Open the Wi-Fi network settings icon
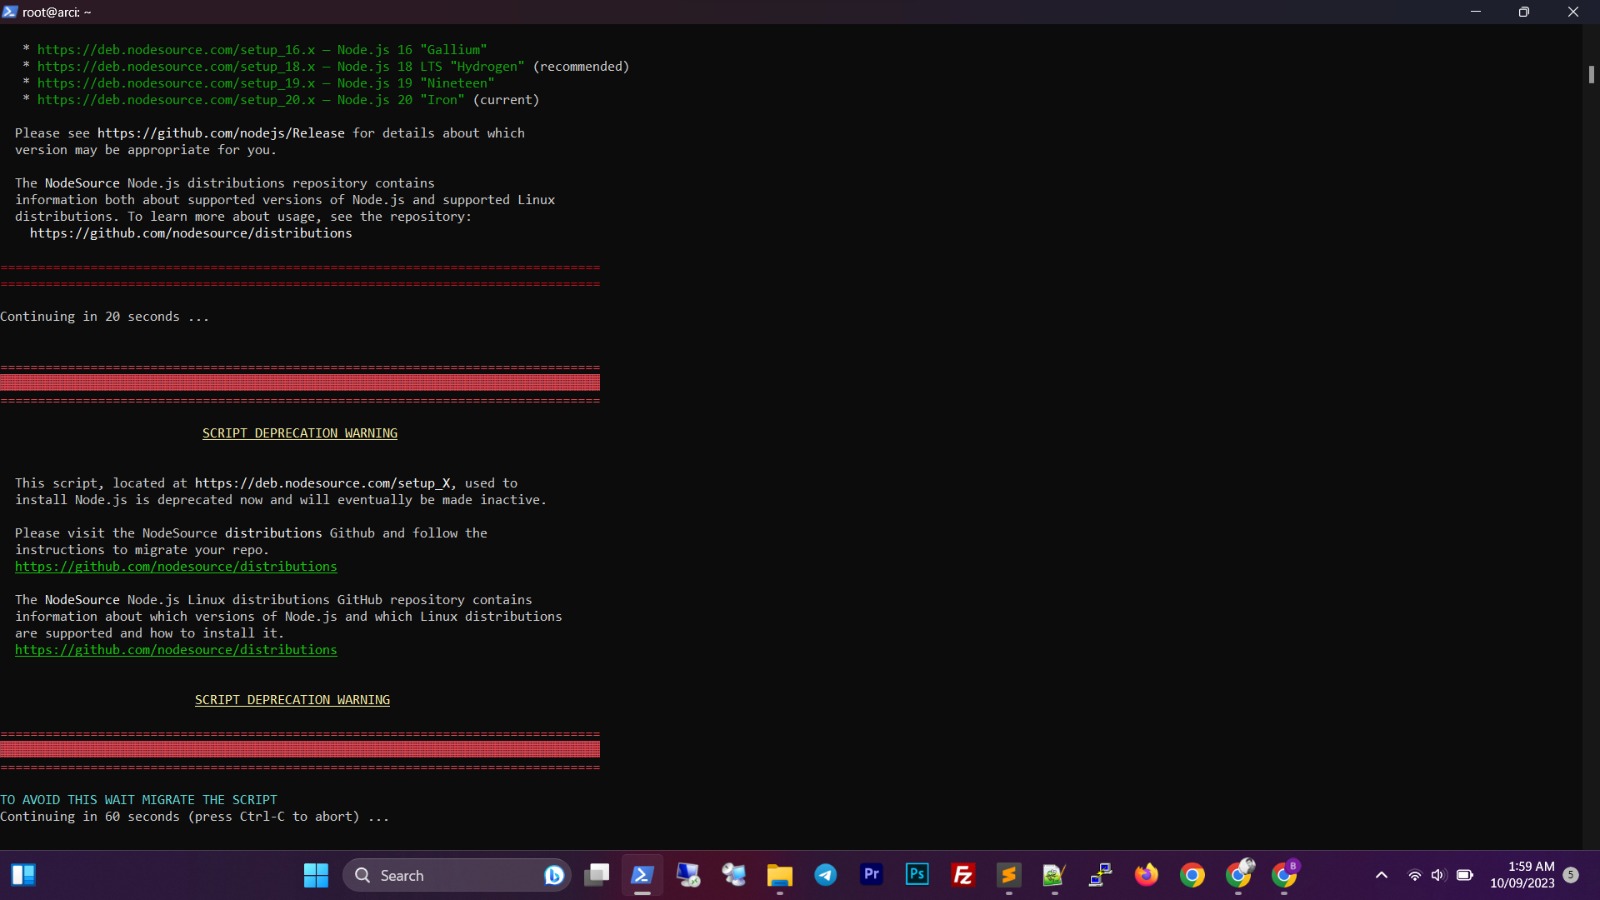The image size is (1600, 900). (x=1414, y=875)
